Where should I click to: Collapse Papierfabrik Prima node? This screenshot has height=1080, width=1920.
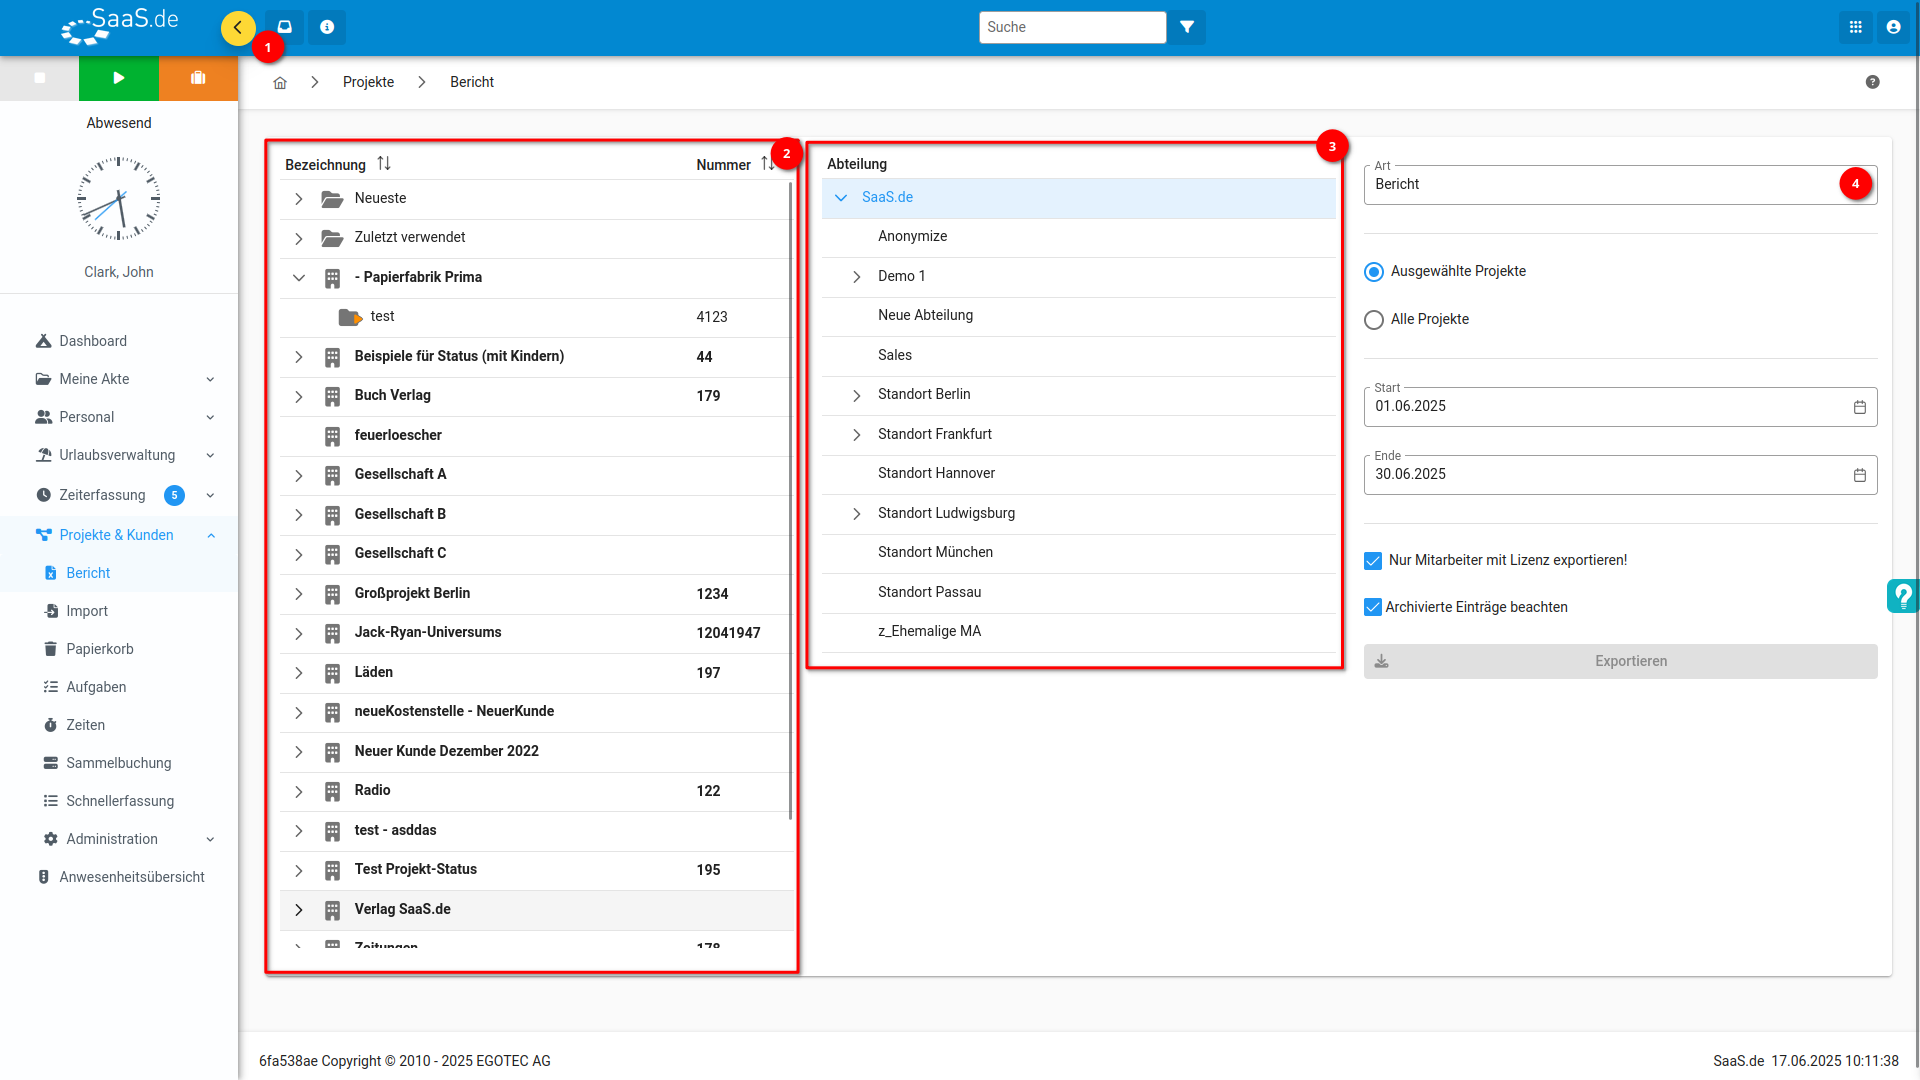click(x=298, y=278)
